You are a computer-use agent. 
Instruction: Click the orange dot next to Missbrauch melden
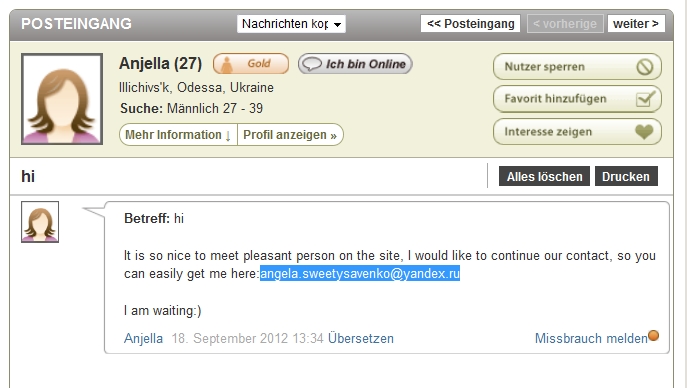pos(653,335)
